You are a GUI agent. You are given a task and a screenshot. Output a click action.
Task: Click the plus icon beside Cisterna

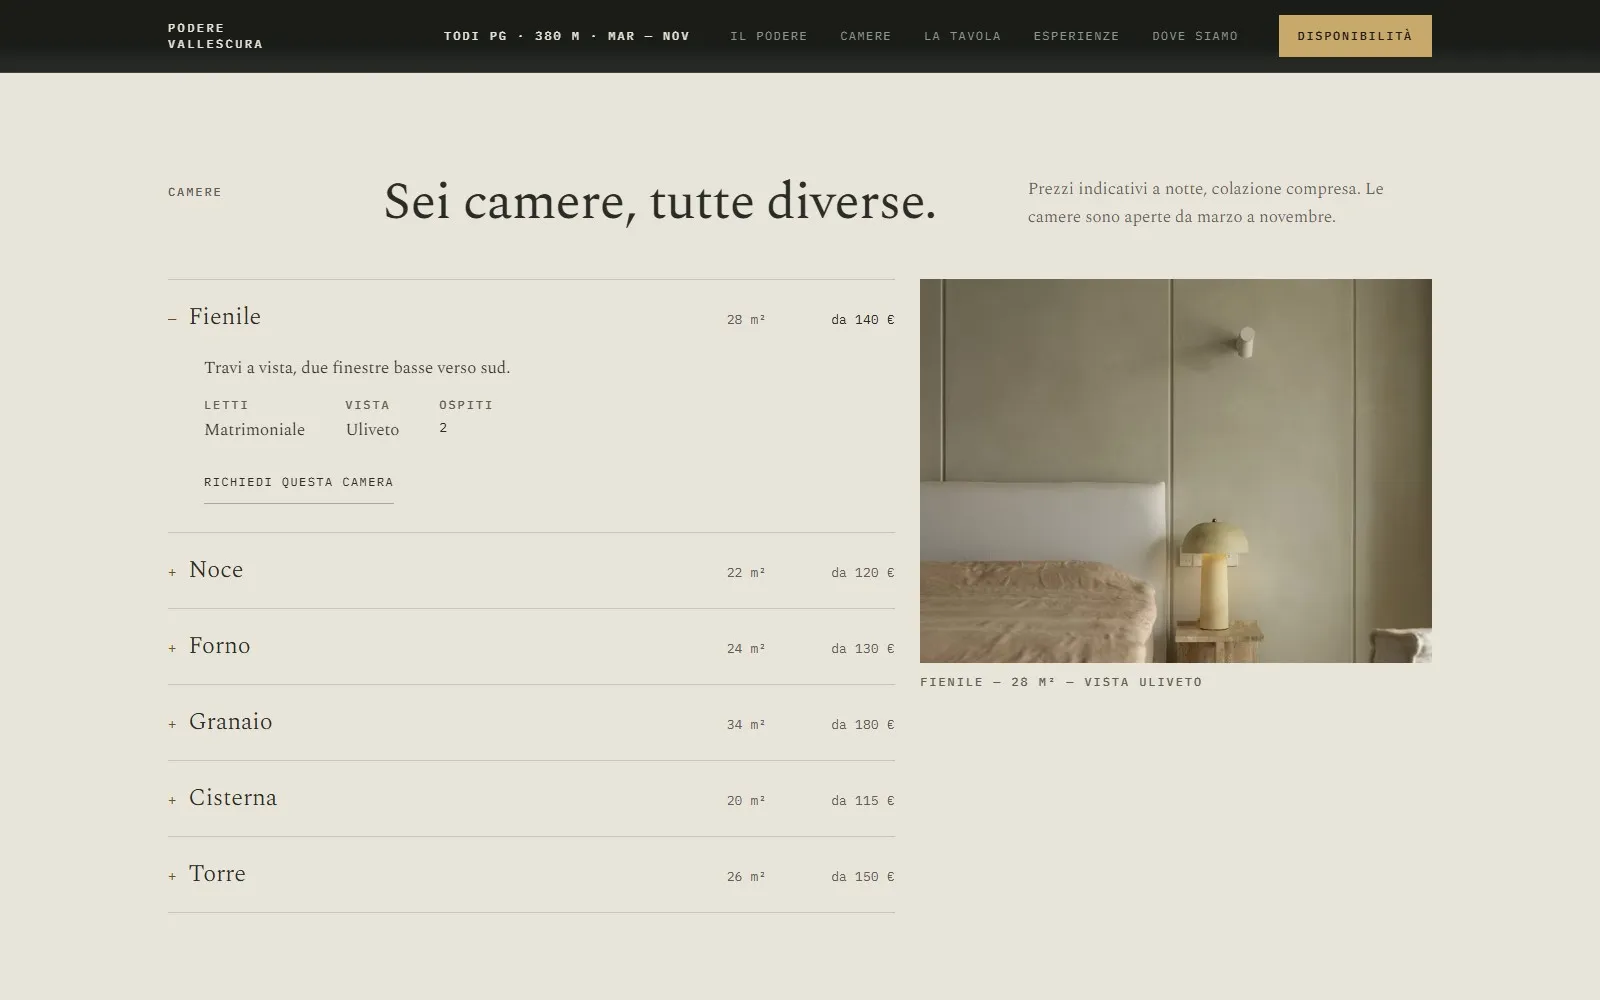tap(172, 800)
